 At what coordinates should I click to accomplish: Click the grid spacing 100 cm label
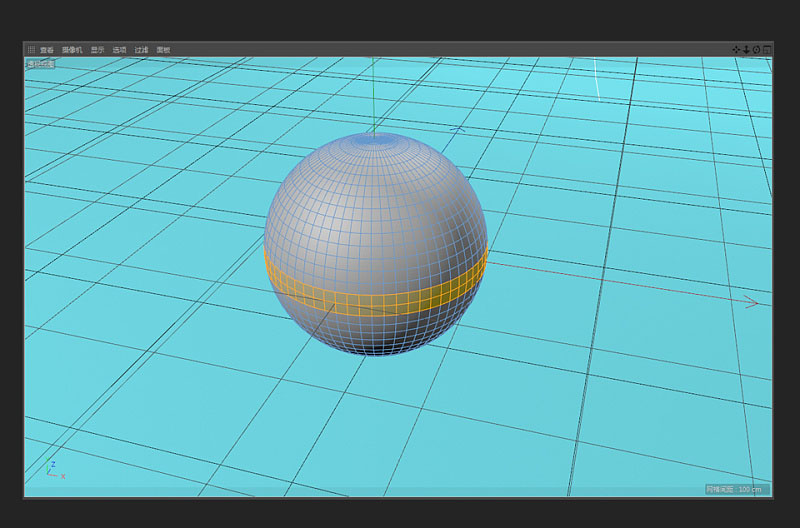[735, 489]
